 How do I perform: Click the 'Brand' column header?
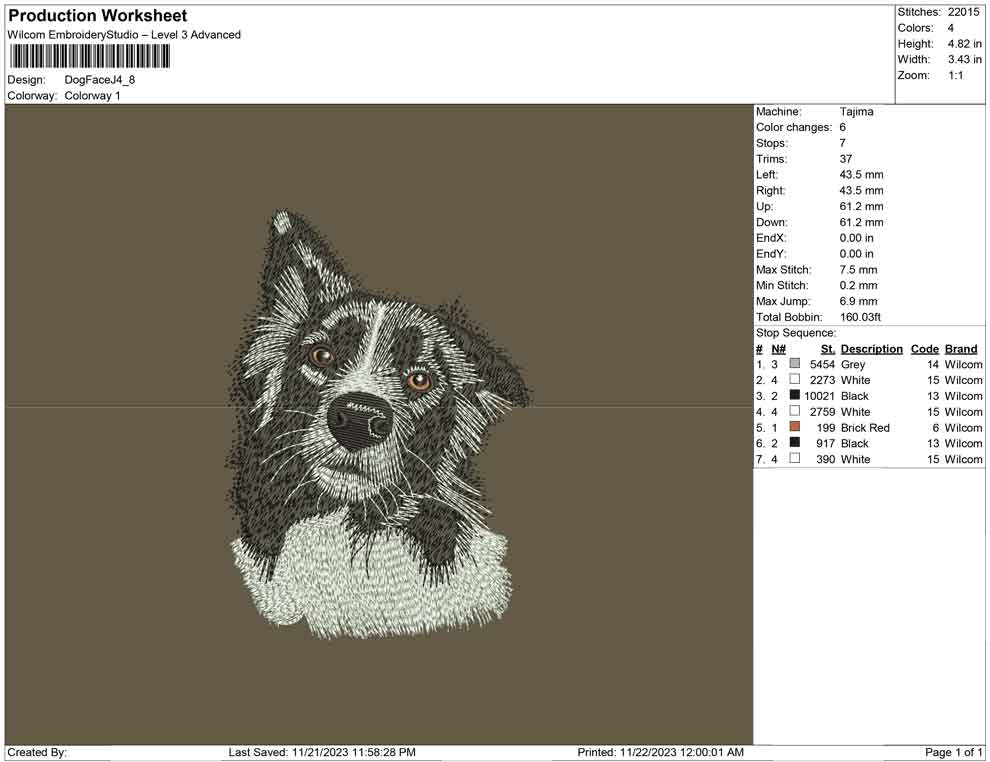point(960,349)
